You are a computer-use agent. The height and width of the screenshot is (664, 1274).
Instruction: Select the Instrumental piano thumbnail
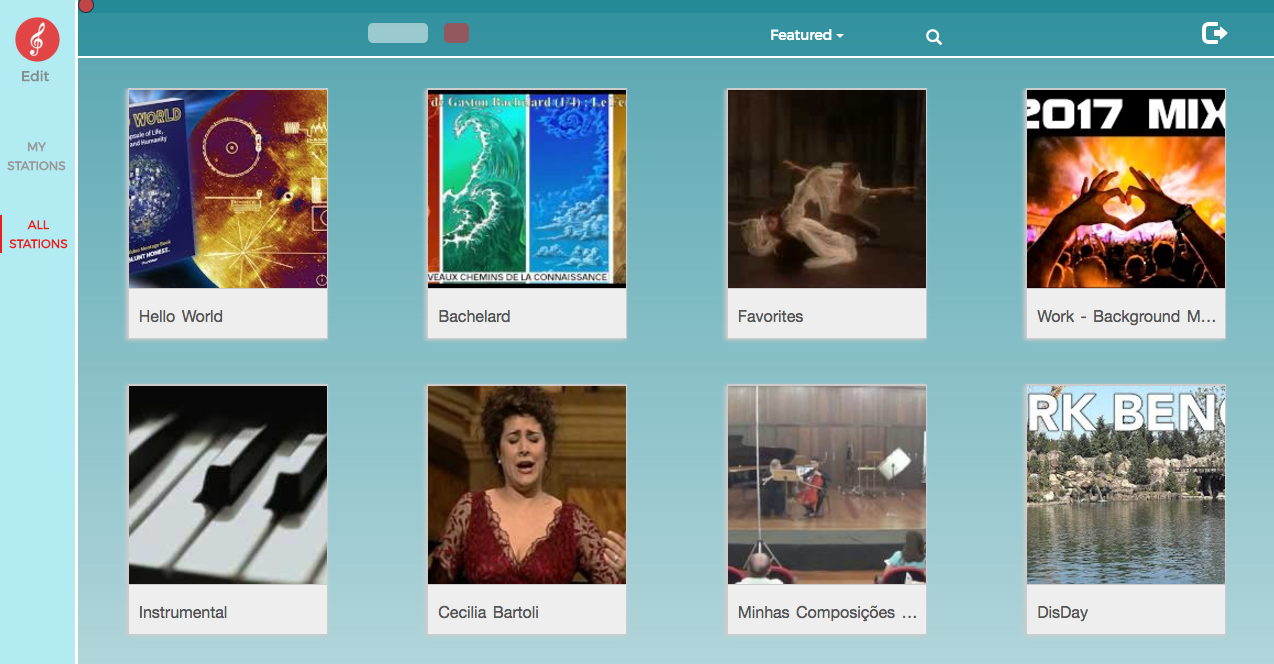point(227,484)
